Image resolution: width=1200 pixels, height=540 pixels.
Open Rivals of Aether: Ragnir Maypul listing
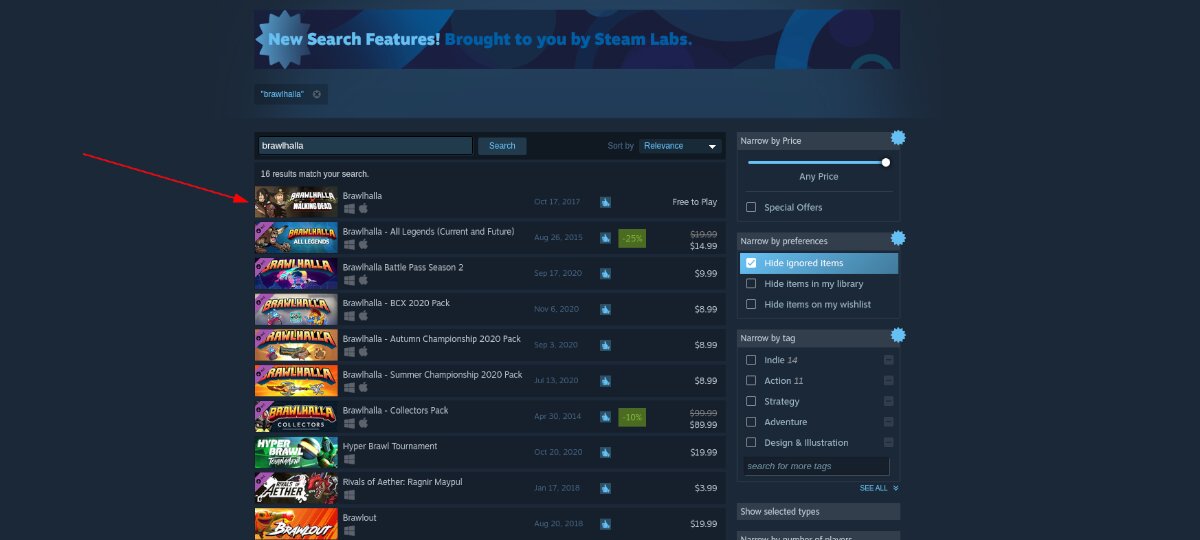pos(490,488)
